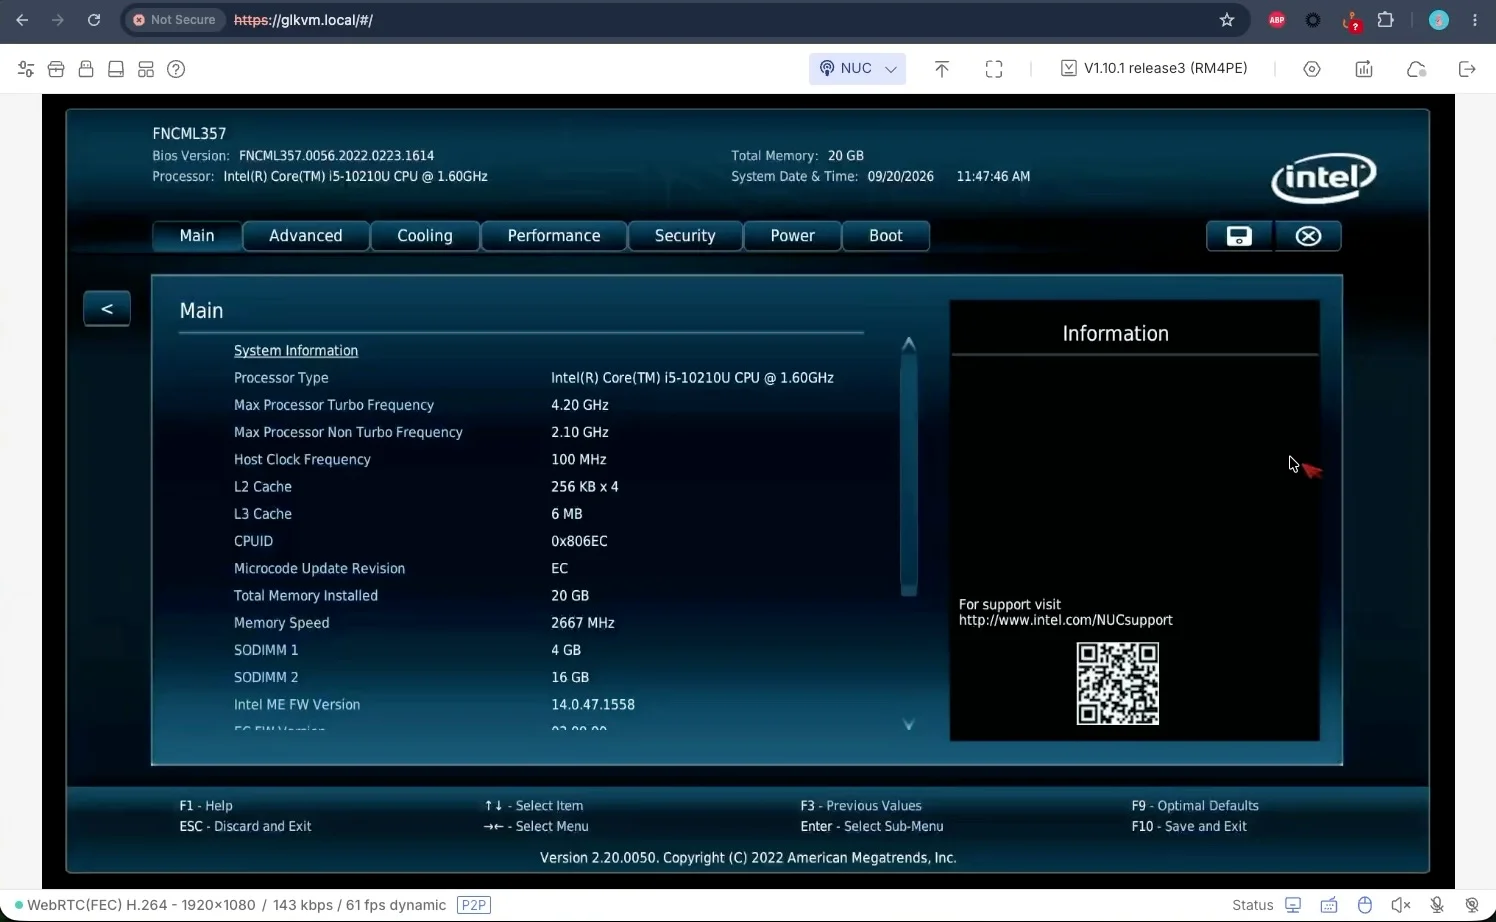Click the Memory Speed 2667 MHz value

pos(583,623)
